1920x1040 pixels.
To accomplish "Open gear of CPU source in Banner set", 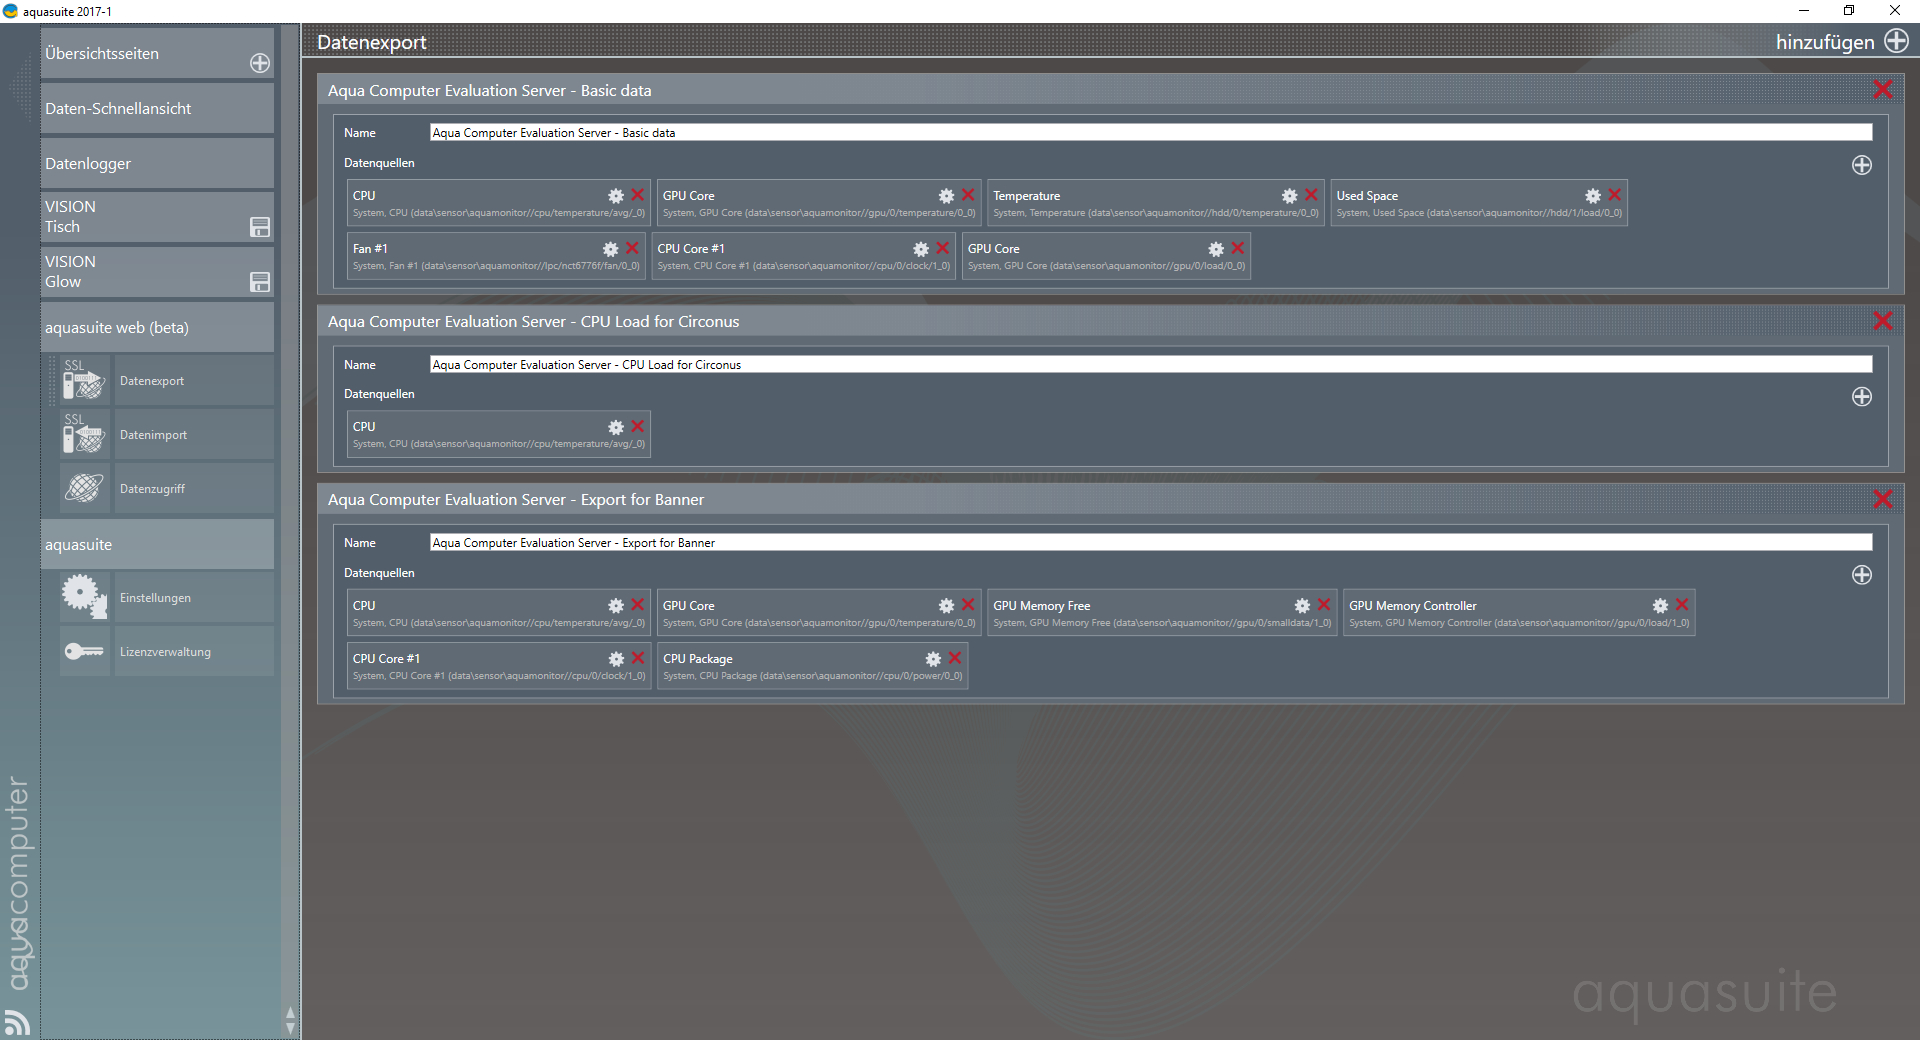I will [x=616, y=606].
